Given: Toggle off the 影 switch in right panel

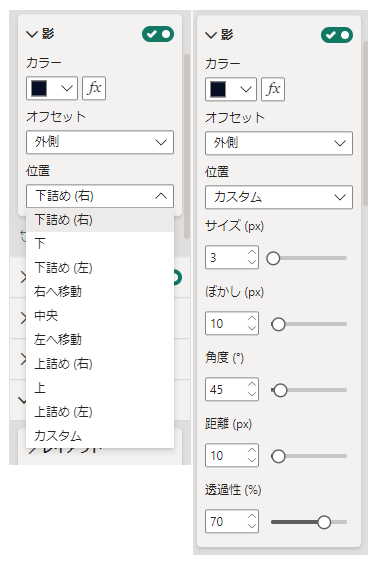Looking at the screenshot, I should [x=337, y=35].
